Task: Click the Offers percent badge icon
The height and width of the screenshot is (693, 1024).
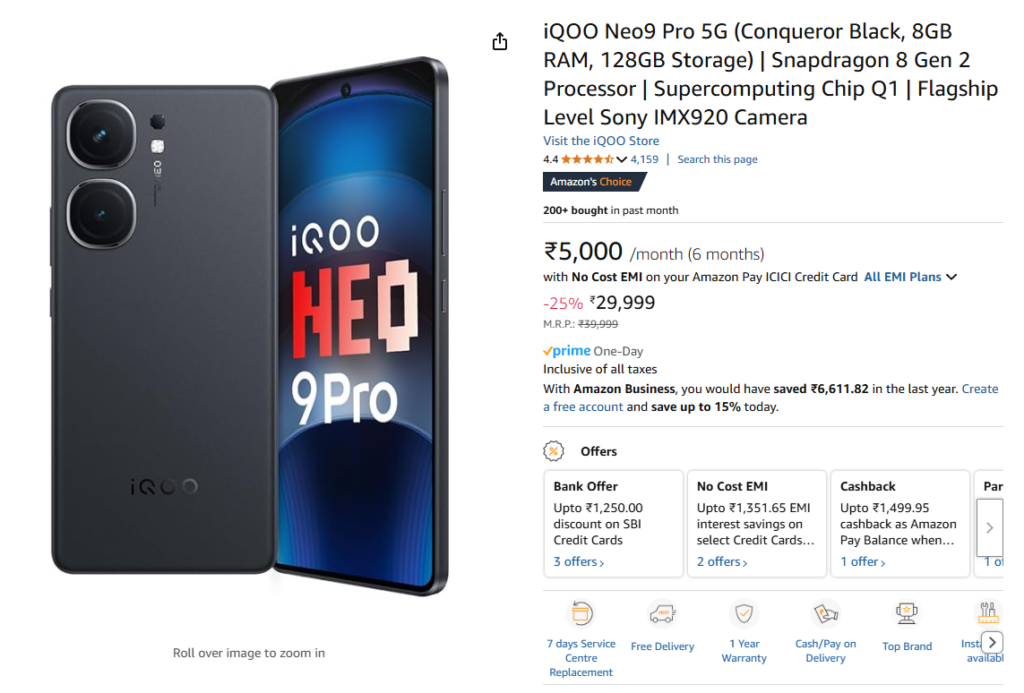Action: (554, 451)
